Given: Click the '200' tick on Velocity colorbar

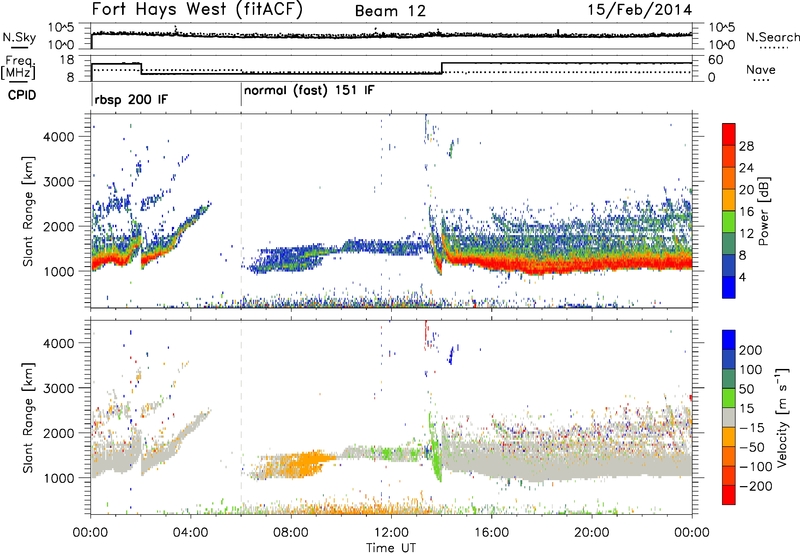Looking at the screenshot, I should [751, 350].
